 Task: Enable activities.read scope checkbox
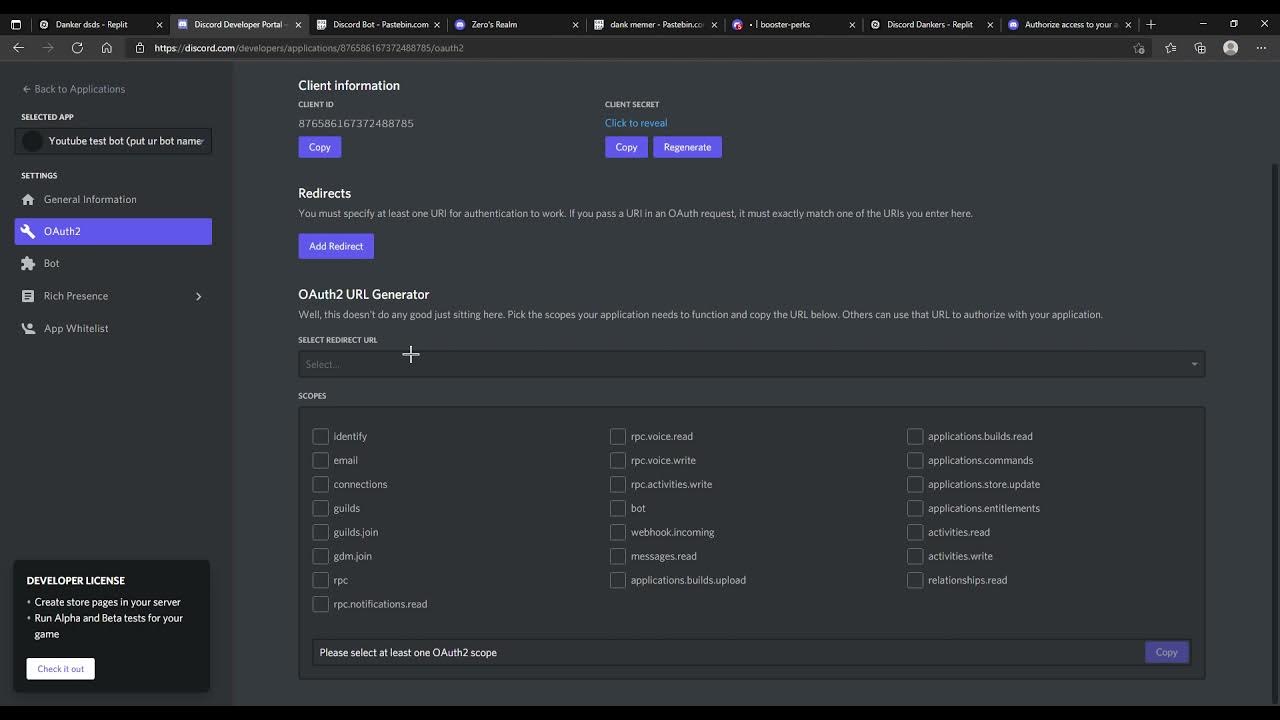coord(915,532)
